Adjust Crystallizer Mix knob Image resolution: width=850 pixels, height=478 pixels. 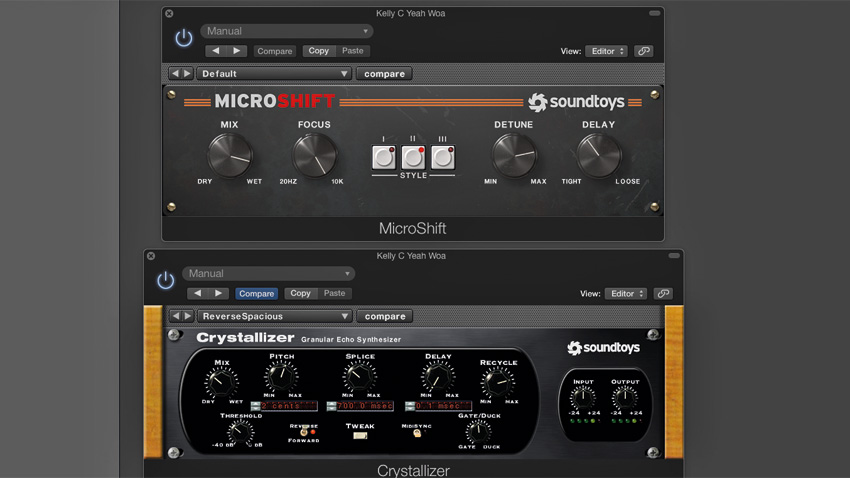point(221,382)
